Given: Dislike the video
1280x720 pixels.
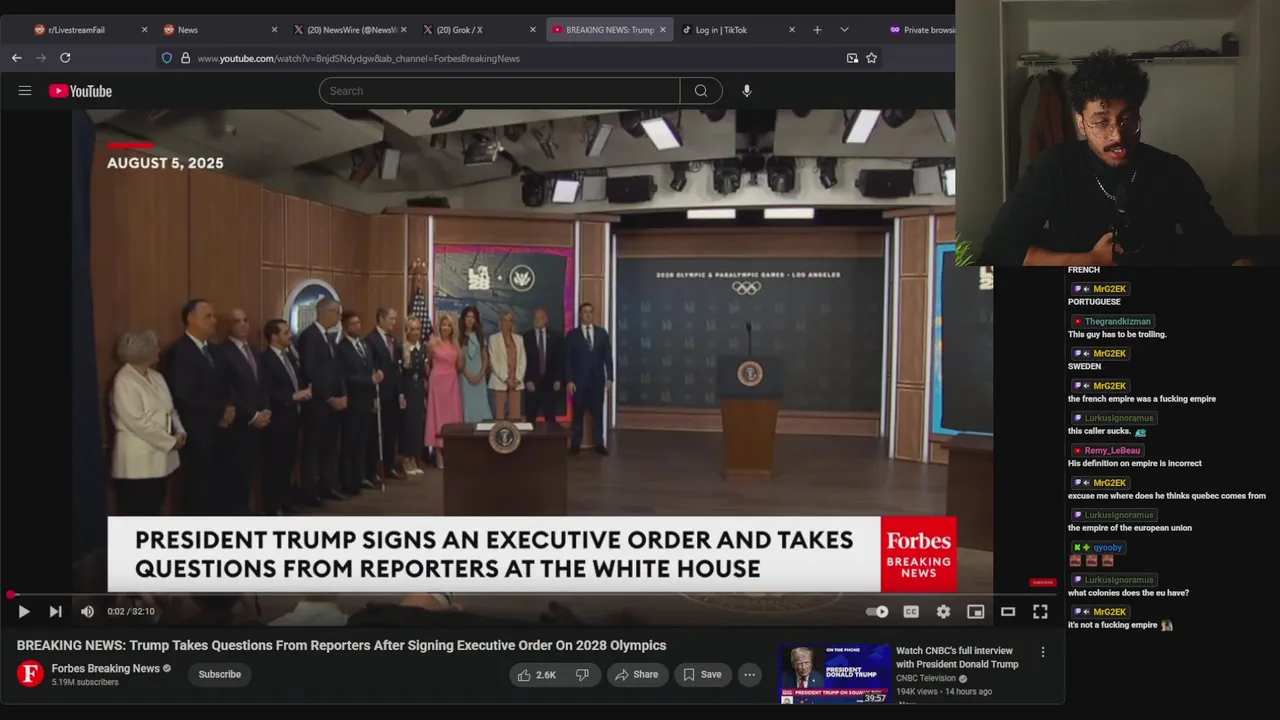Looking at the screenshot, I should (582, 675).
